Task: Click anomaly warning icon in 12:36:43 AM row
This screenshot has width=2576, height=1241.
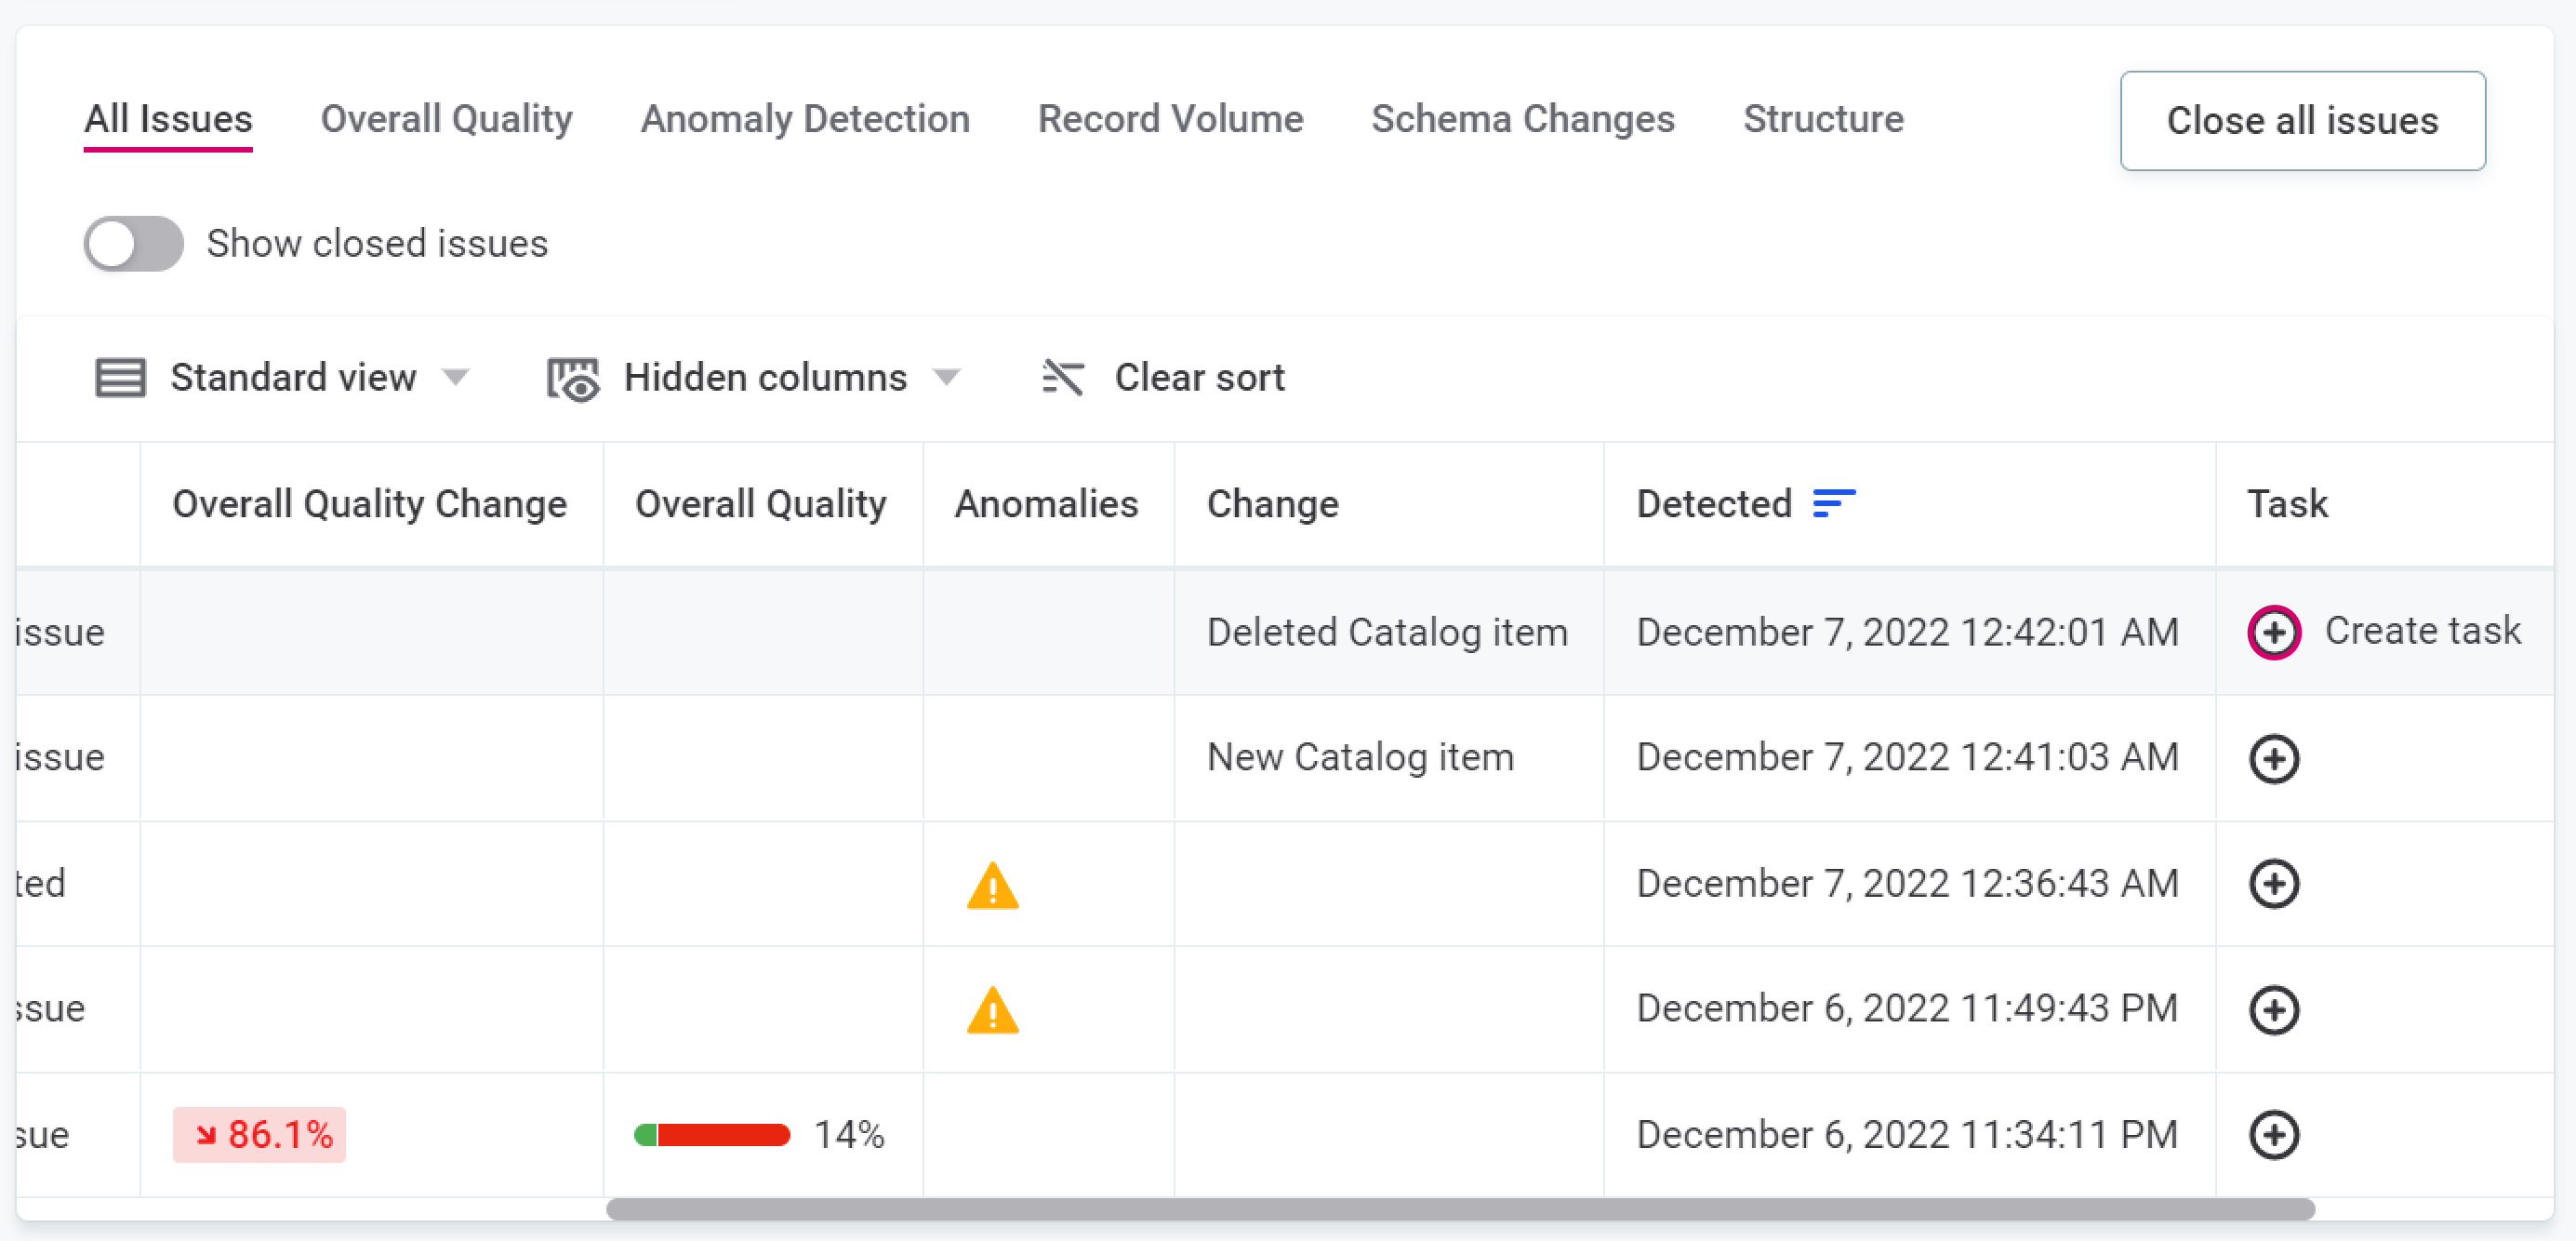Action: tap(992, 886)
